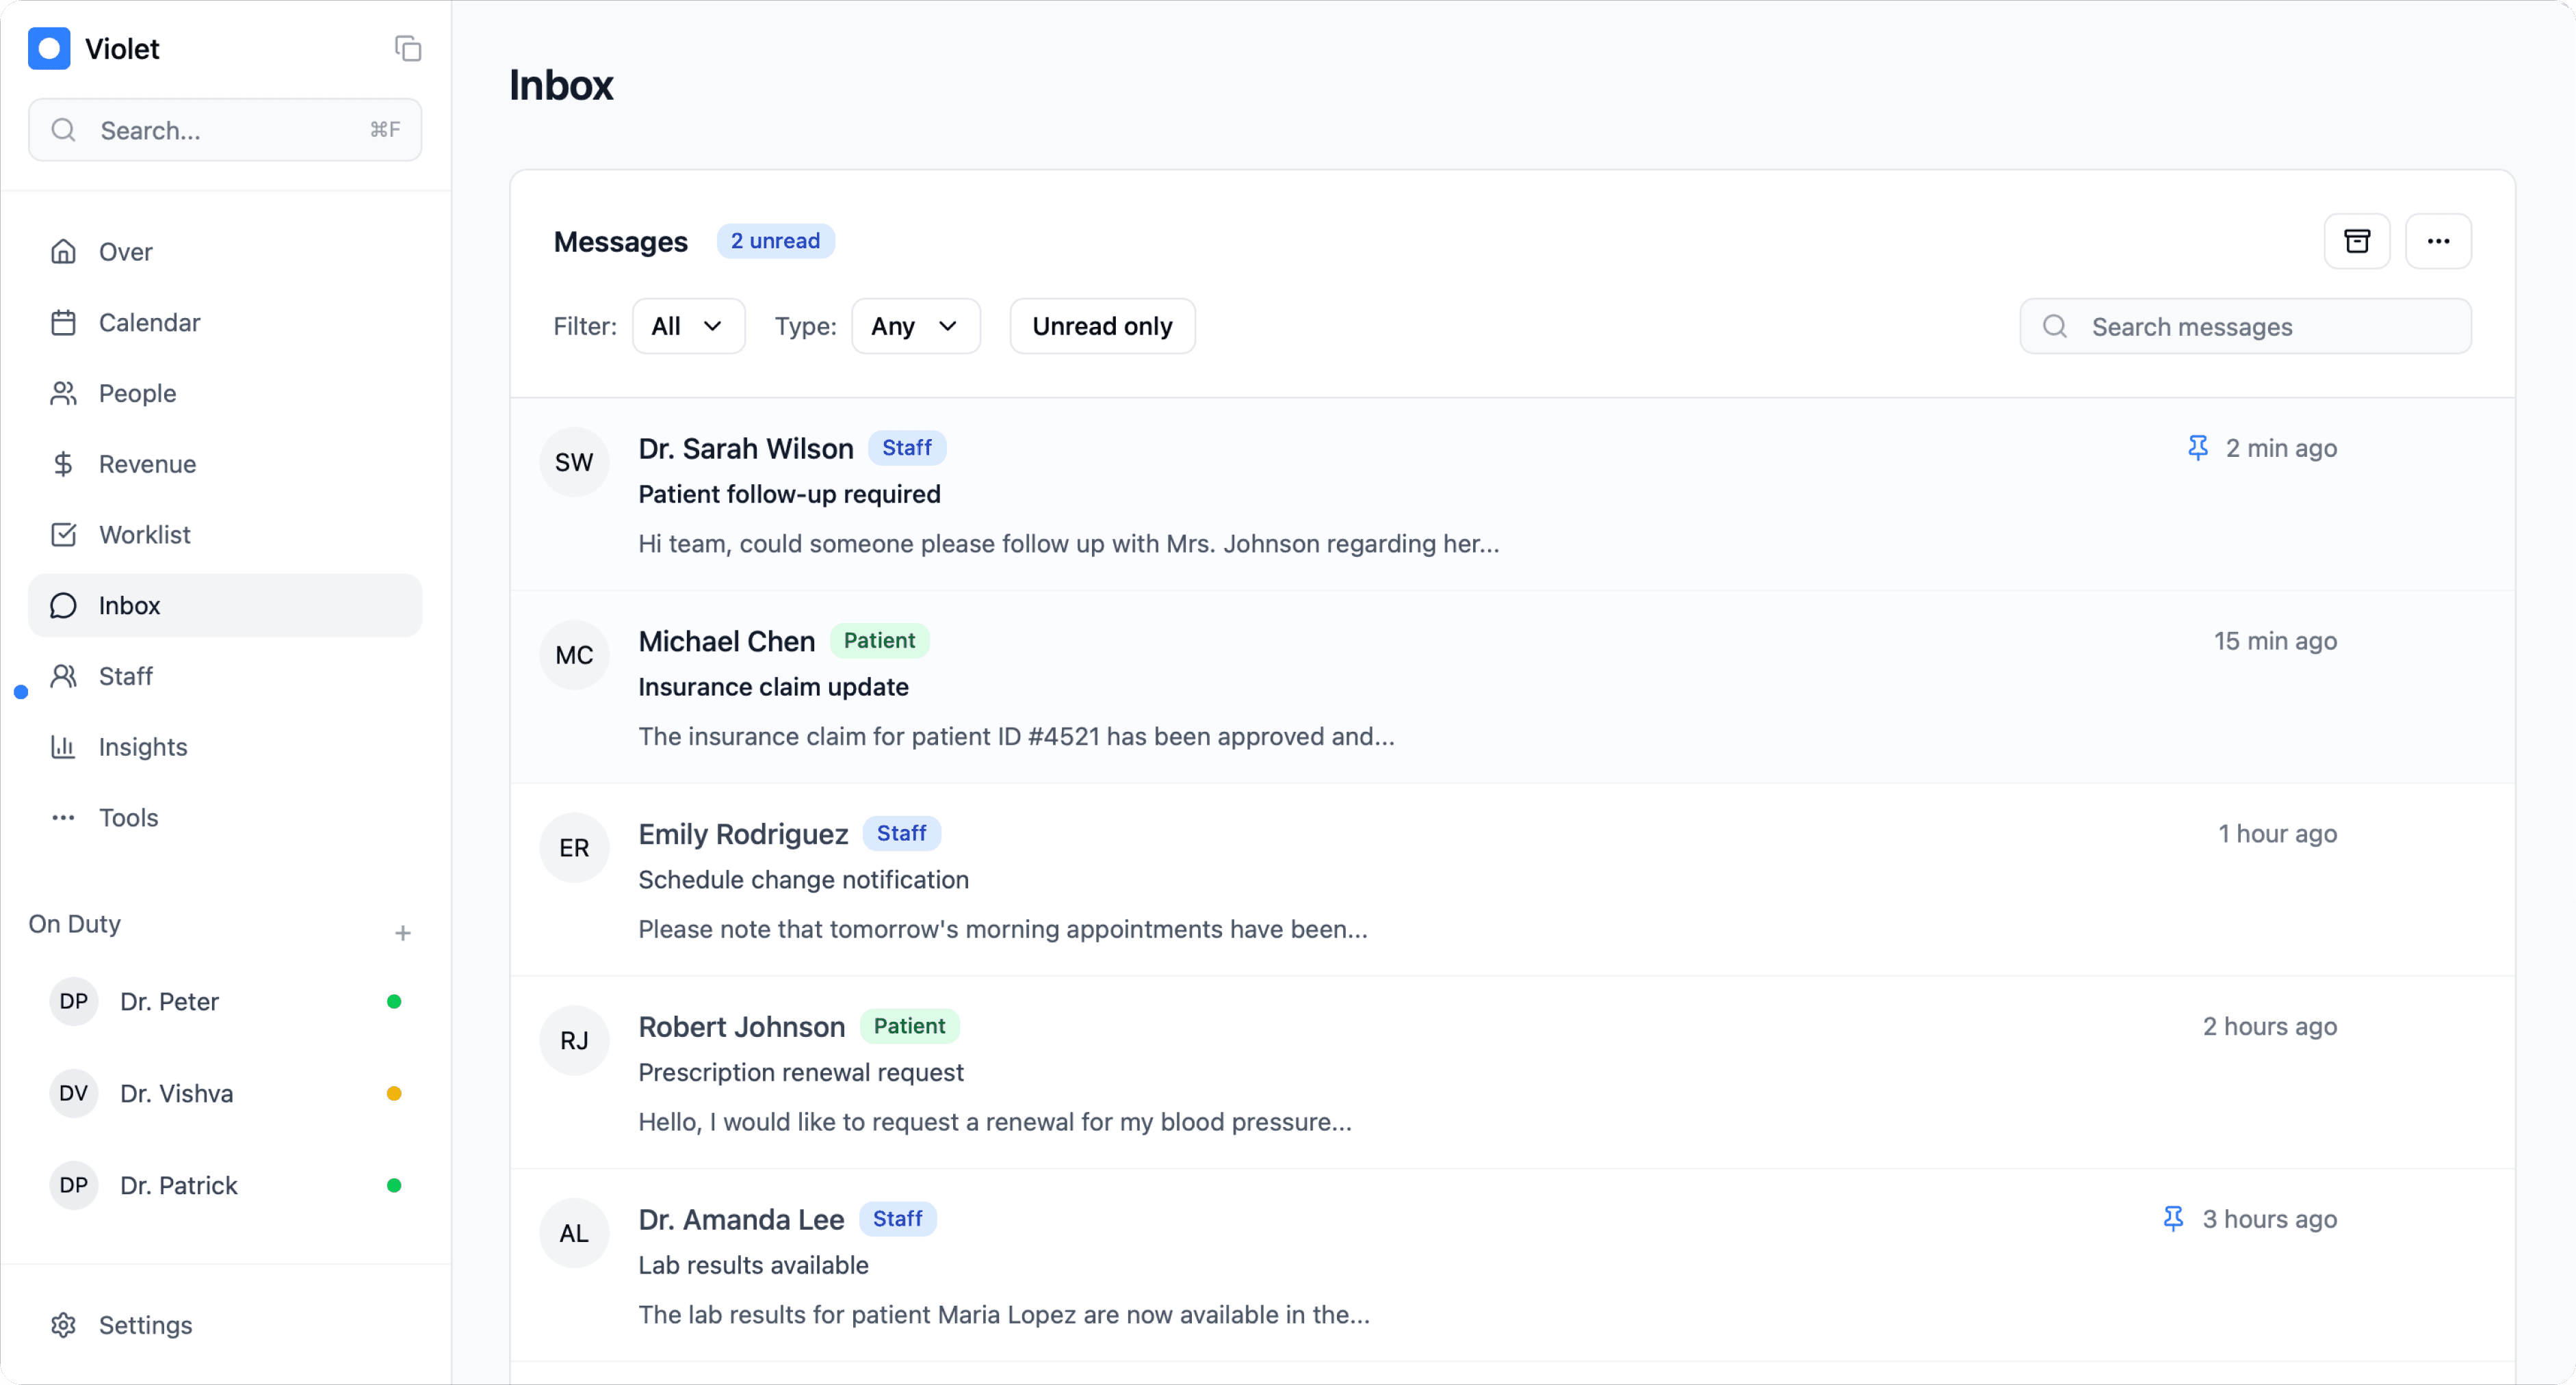Image resolution: width=2576 pixels, height=1385 pixels.
Task: Click the Revenue dollar icon
Action: tap(63, 464)
